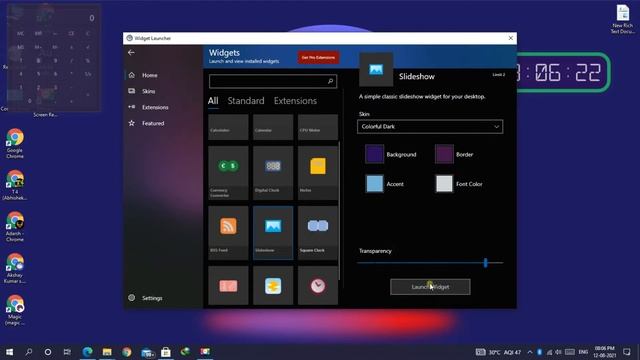The width and height of the screenshot is (640, 360).
Task: Open New Rich Text Document on desktop
Action: (622, 19)
